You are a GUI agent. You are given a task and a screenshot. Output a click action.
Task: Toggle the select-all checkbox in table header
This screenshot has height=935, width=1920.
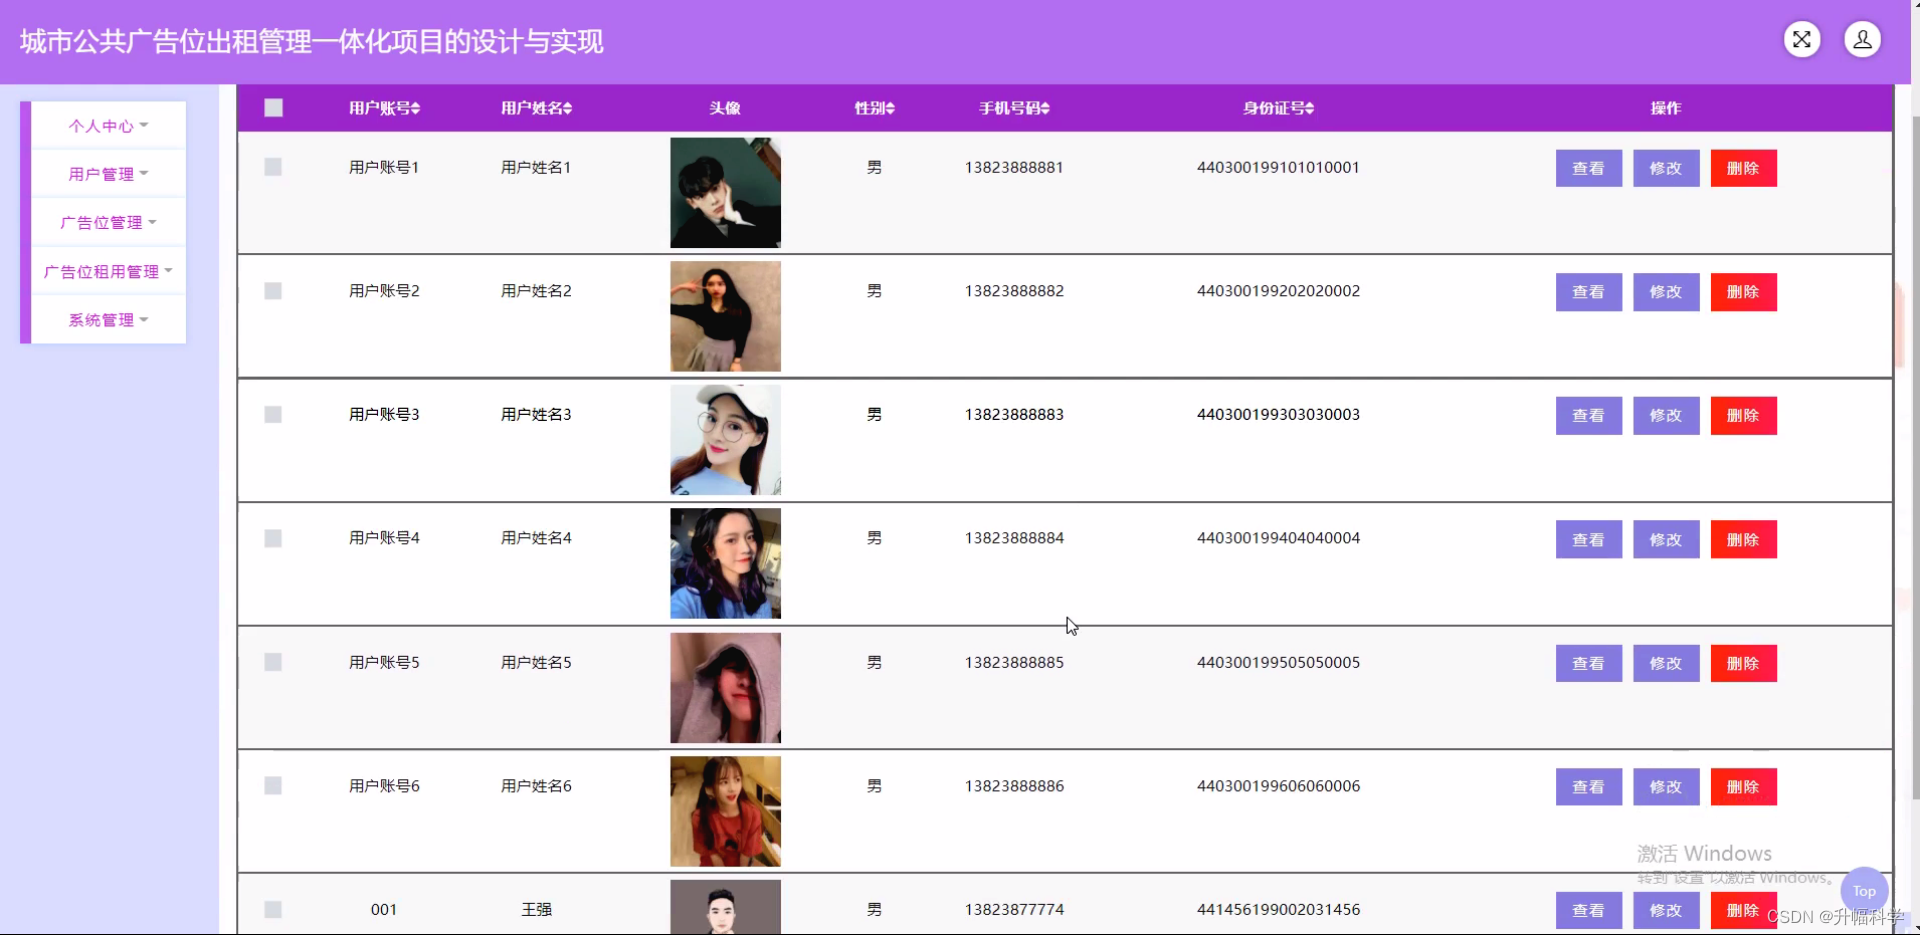click(x=273, y=107)
